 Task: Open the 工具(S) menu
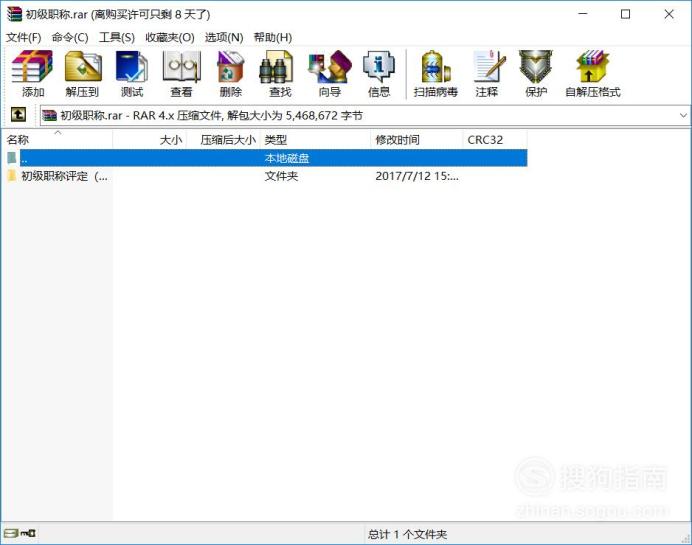tap(117, 38)
